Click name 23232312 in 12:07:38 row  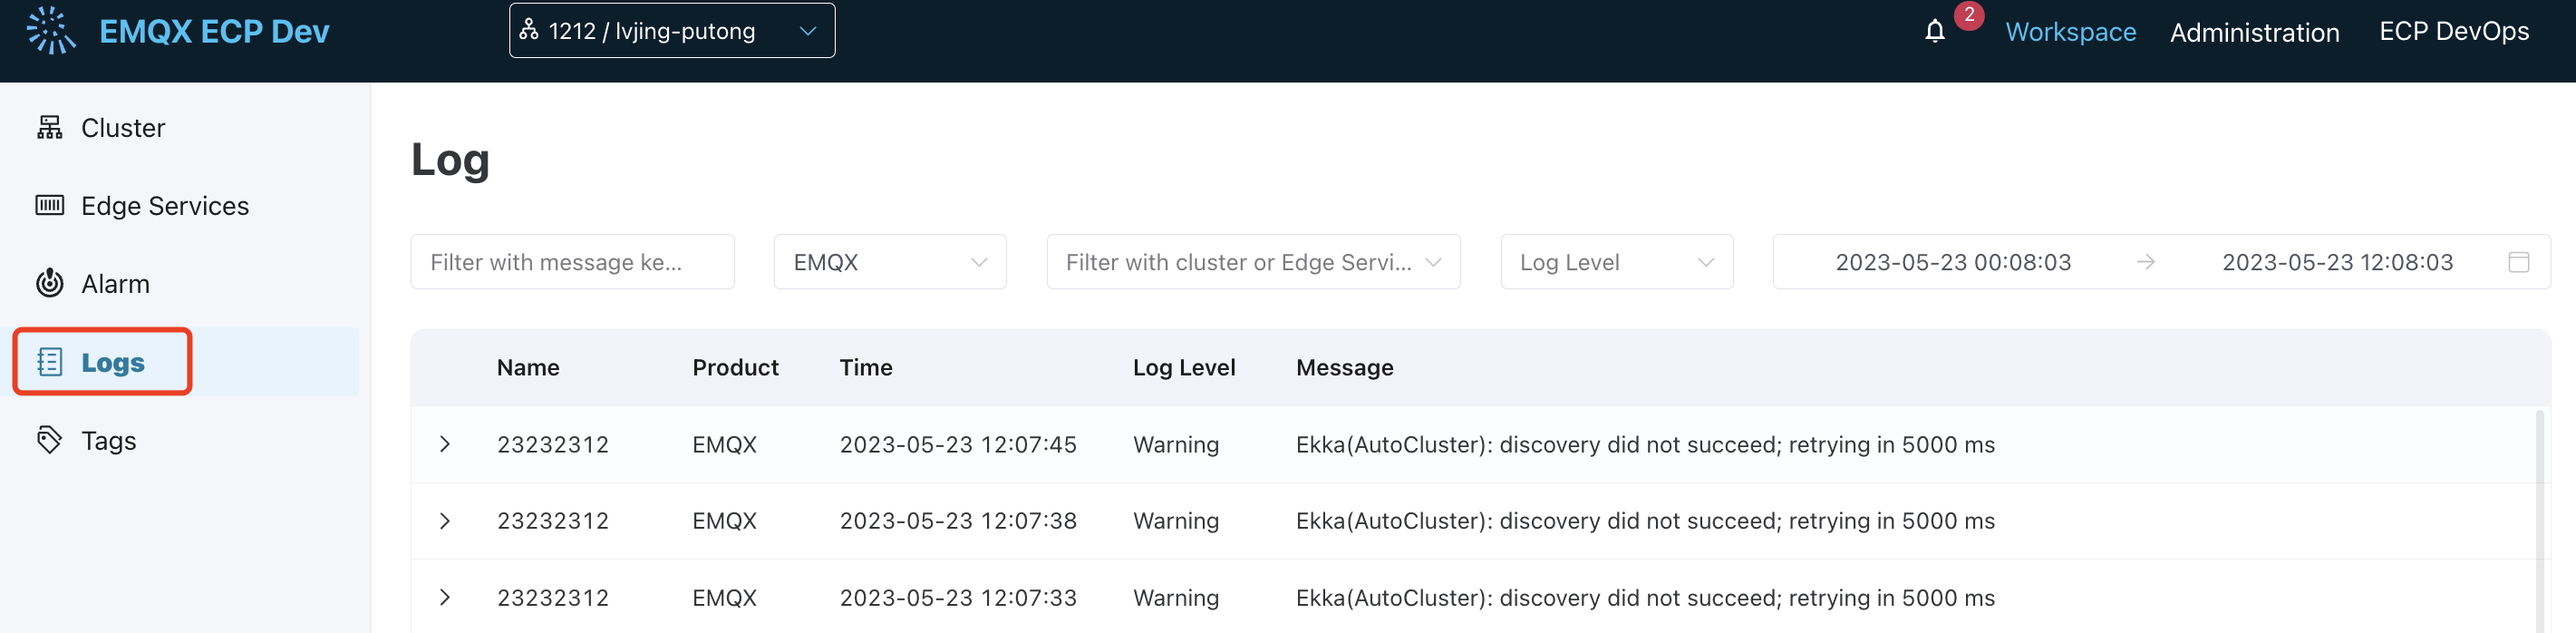[552, 521]
